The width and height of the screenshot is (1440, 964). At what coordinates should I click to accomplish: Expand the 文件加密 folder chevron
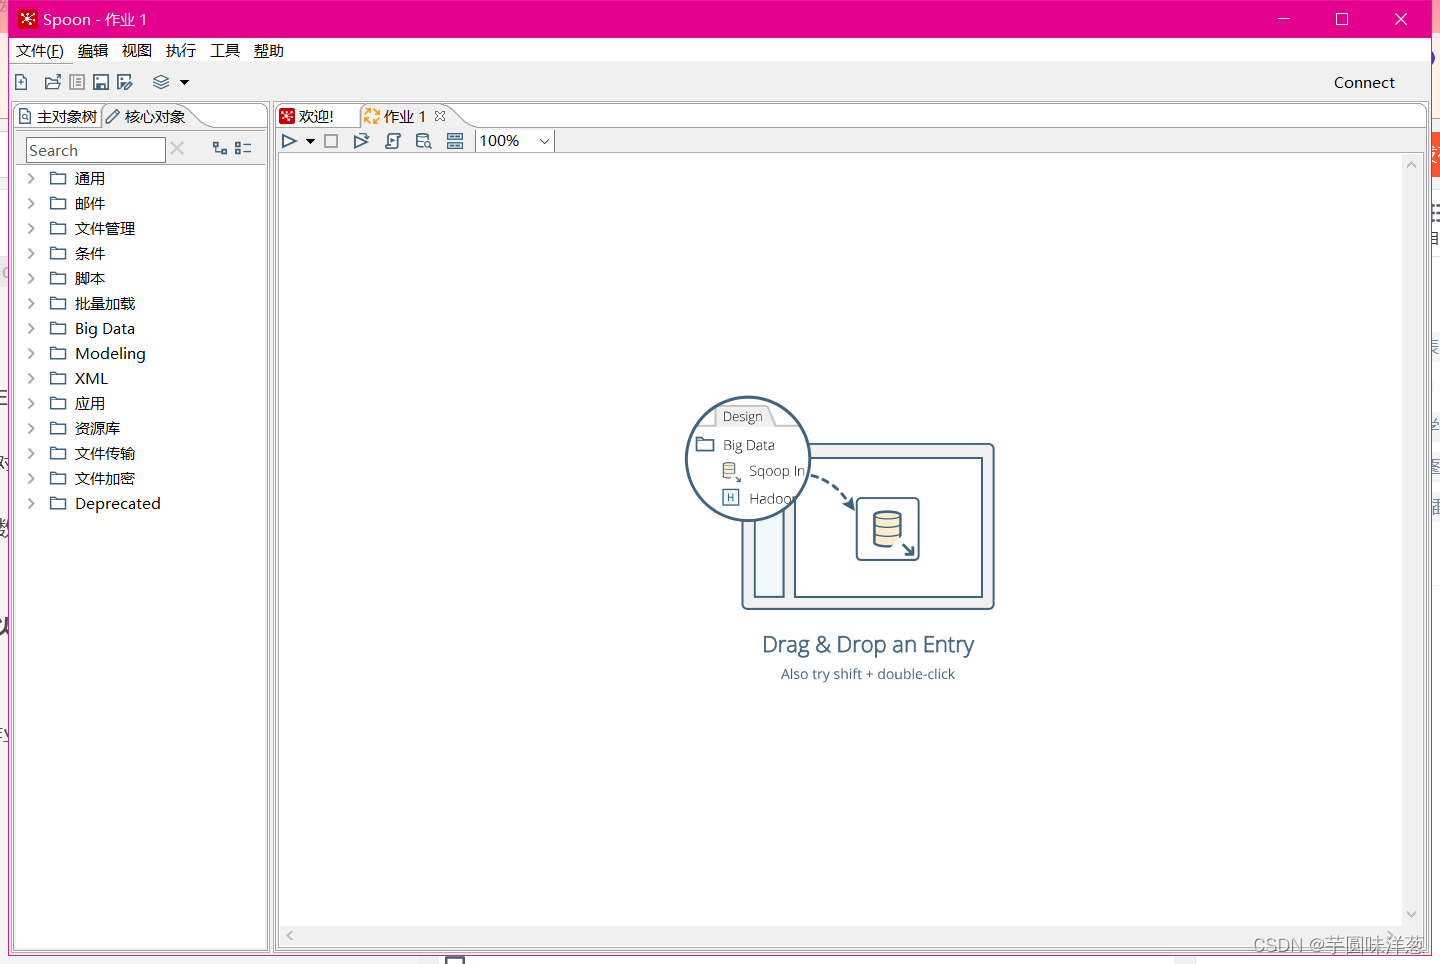point(31,478)
